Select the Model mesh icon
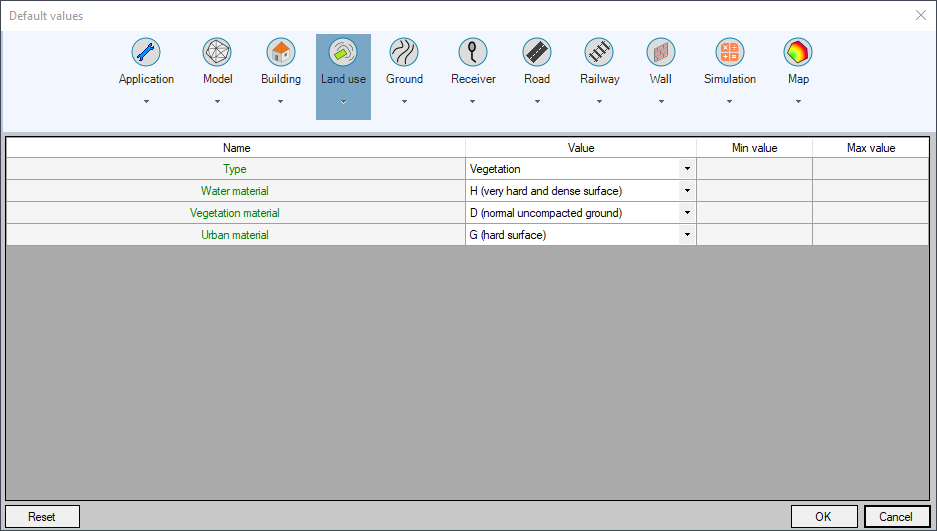937x531 pixels. (217, 53)
